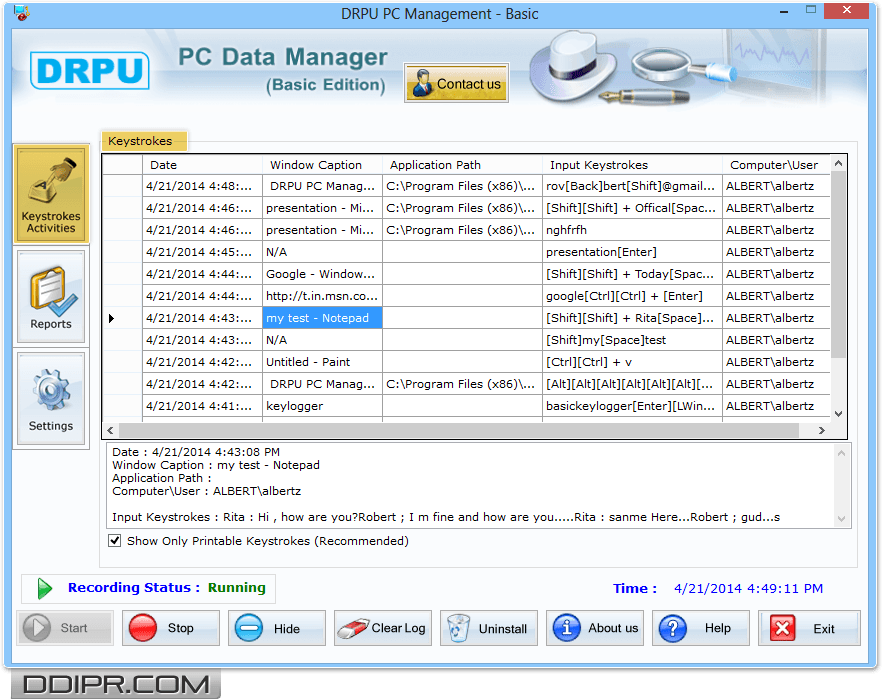Select the 'rov[Back]bert[Shift]@gmail...' cell
Screen dimensions: 882x699
point(632,186)
